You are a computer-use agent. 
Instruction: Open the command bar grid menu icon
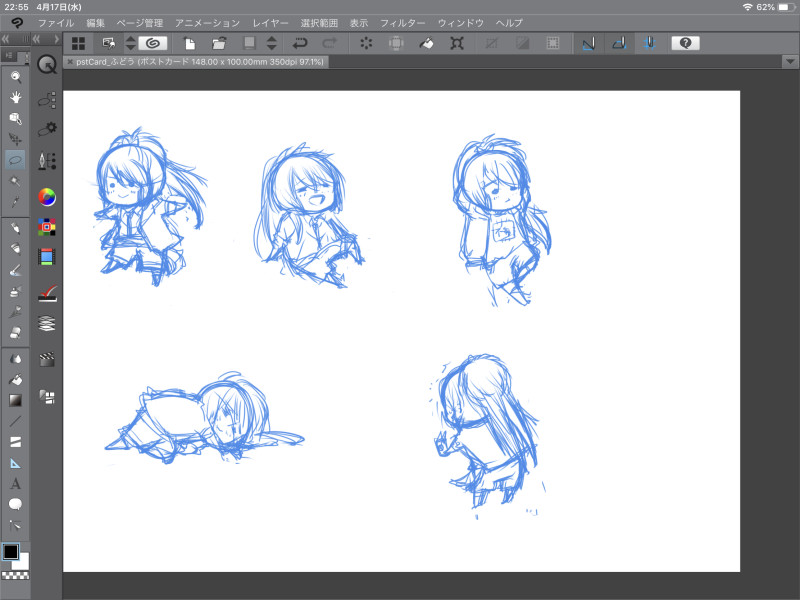pos(79,43)
